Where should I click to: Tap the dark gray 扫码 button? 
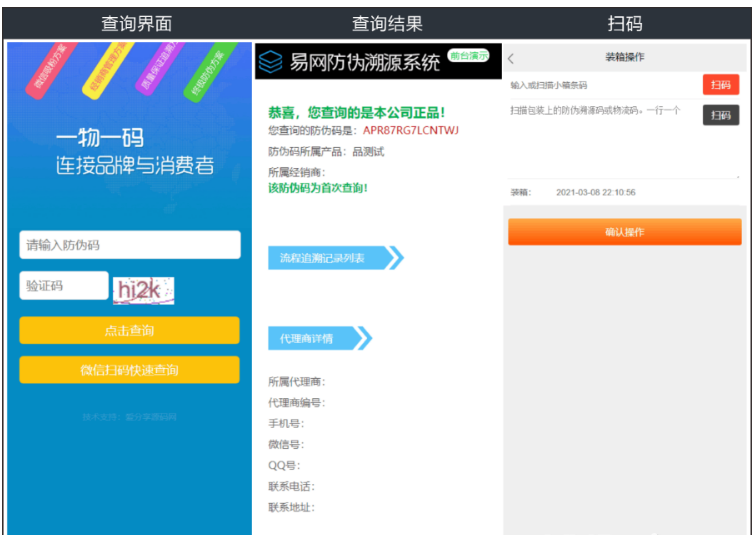720,115
